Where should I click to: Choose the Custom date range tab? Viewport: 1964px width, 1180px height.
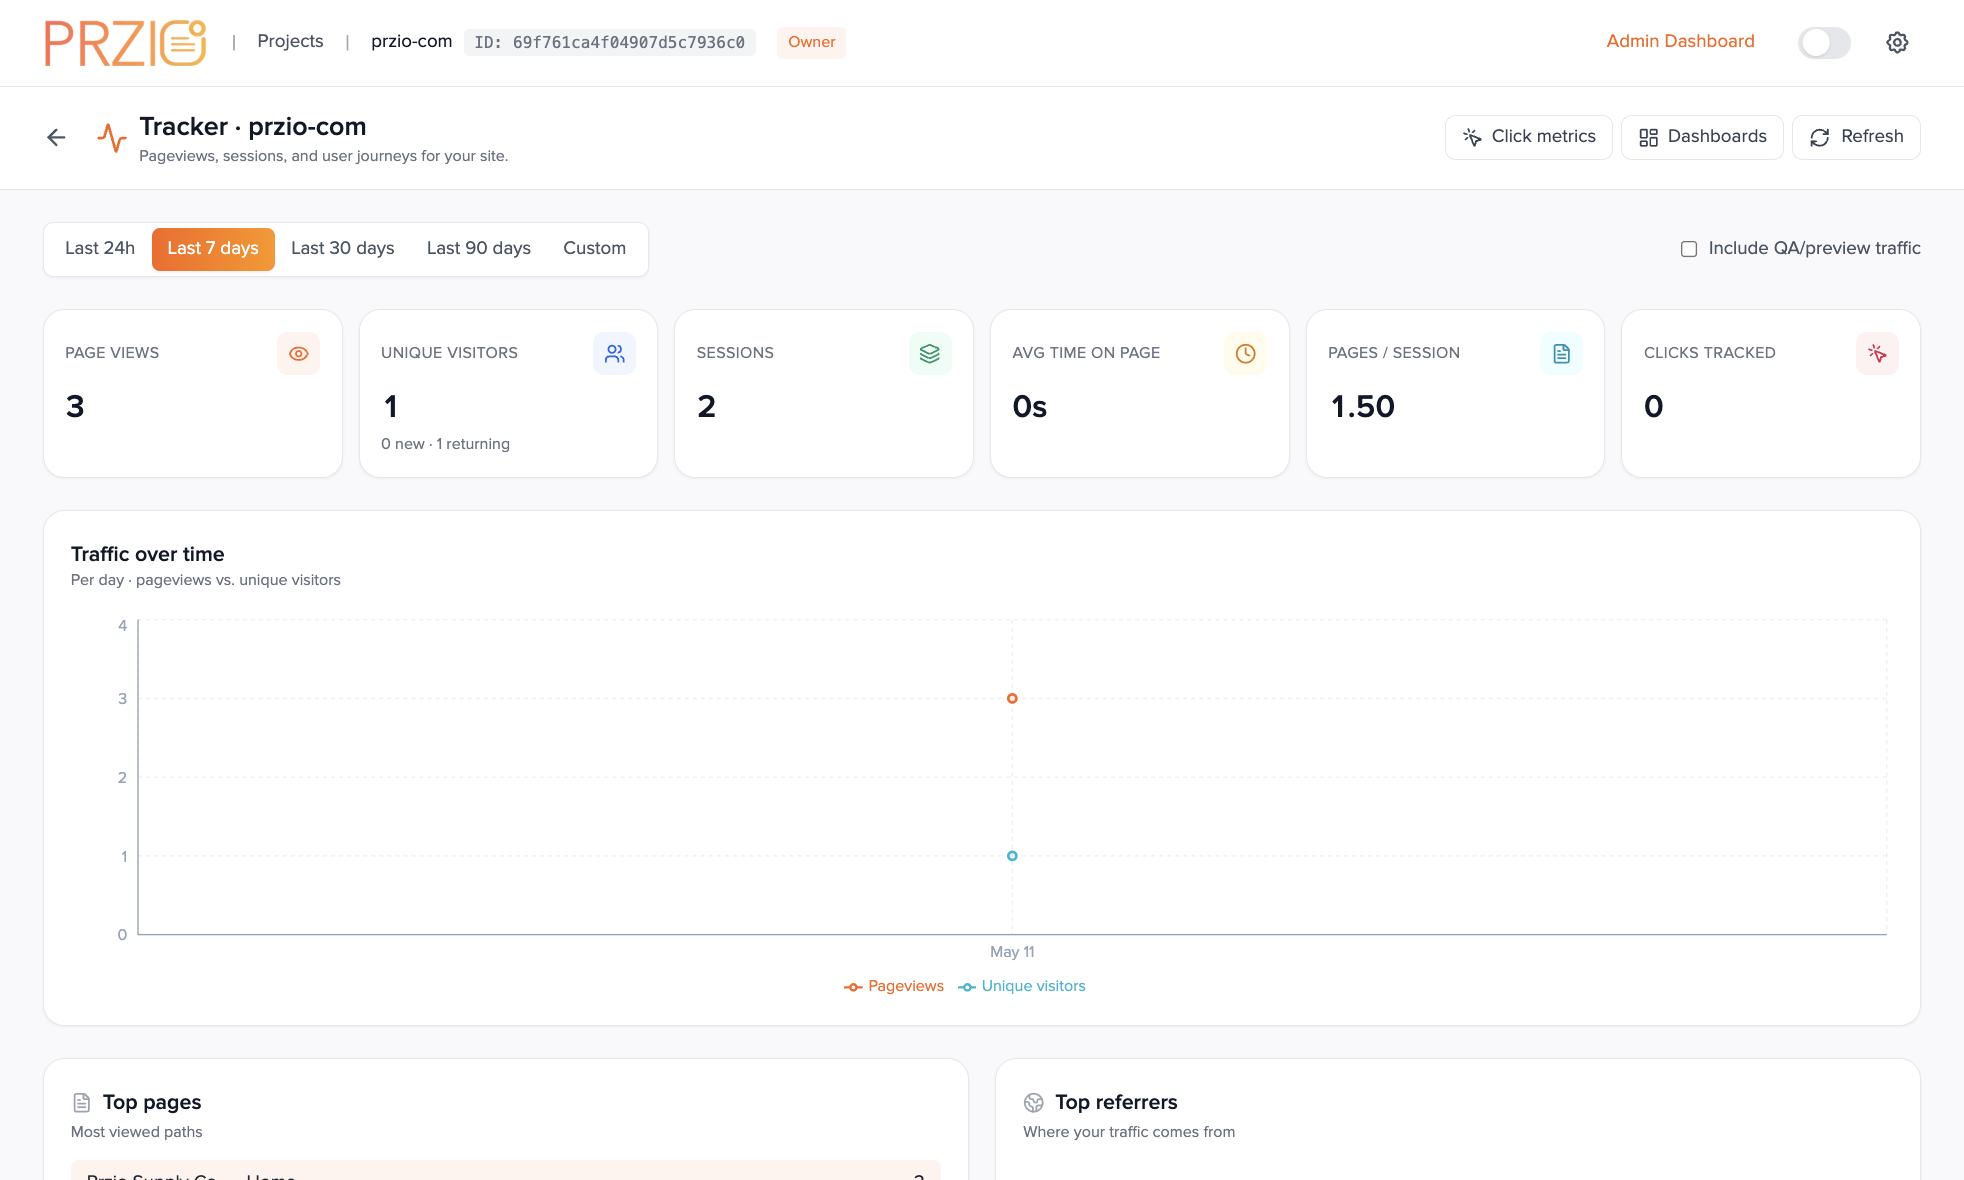click(x=595, y=249)
